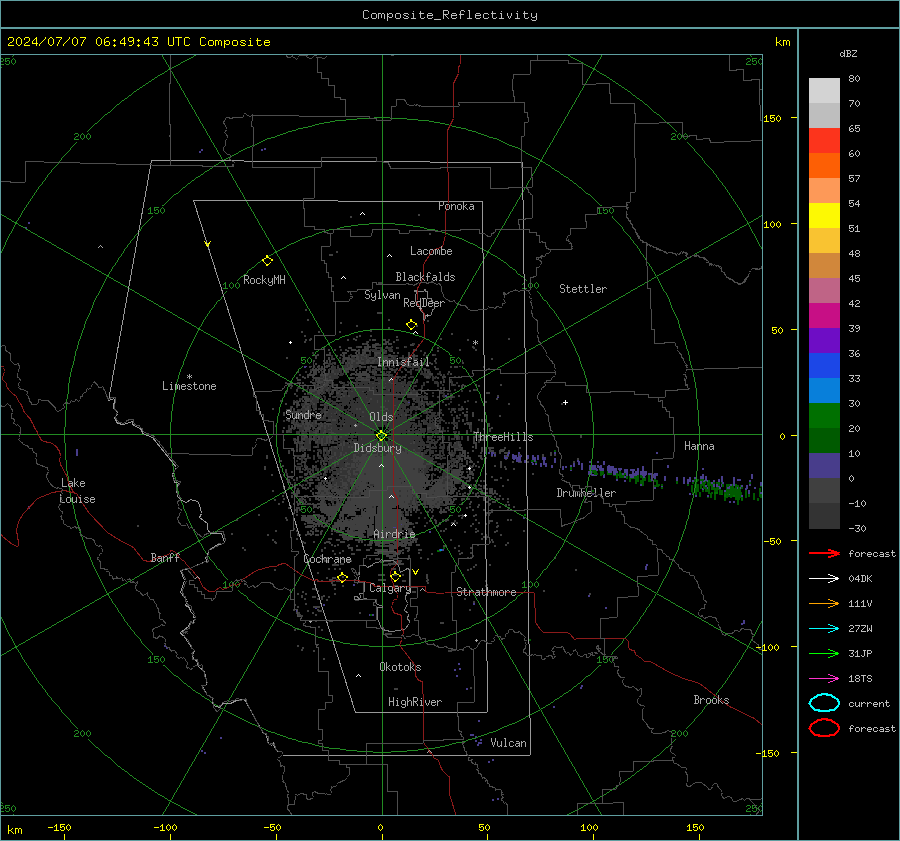Screen dimensions: 900x841
Task: Click the Banff label
Action: (x=165, y=557)
